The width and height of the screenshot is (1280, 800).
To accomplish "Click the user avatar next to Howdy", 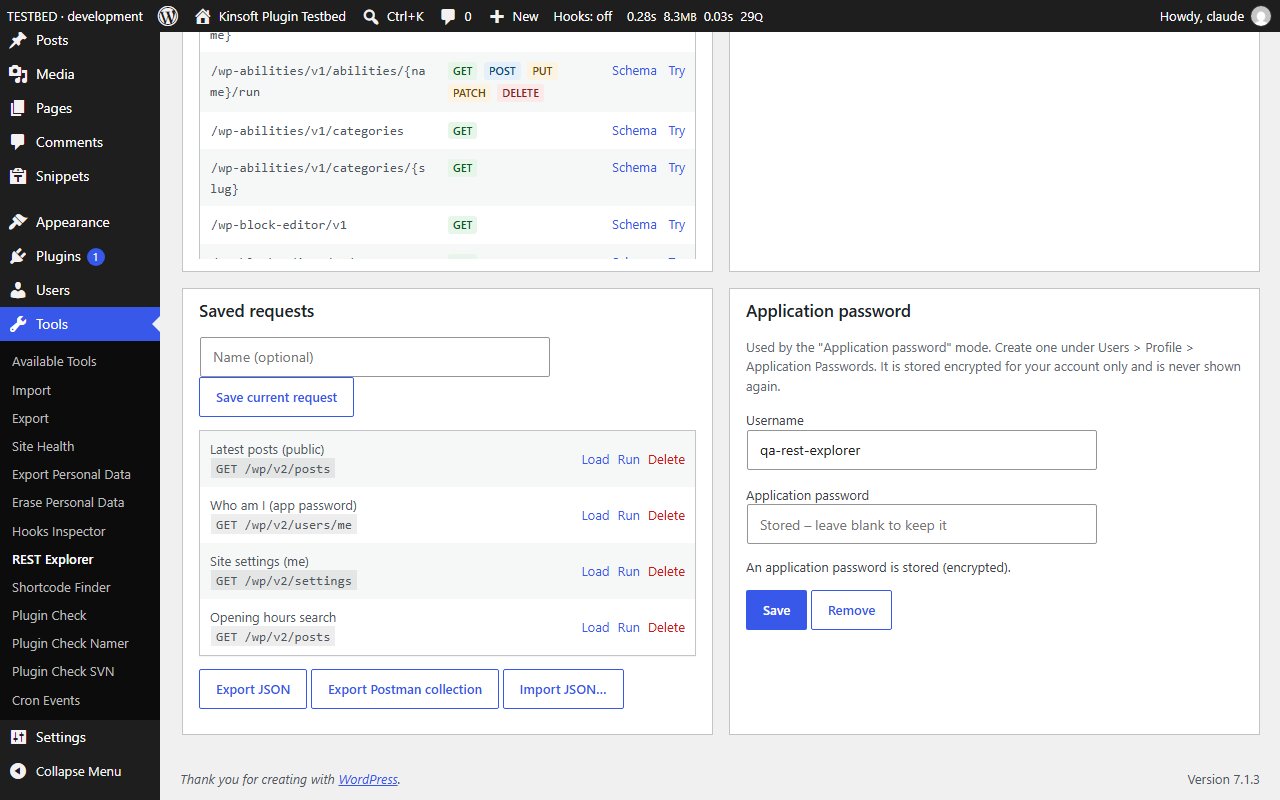I will 1260,16.
